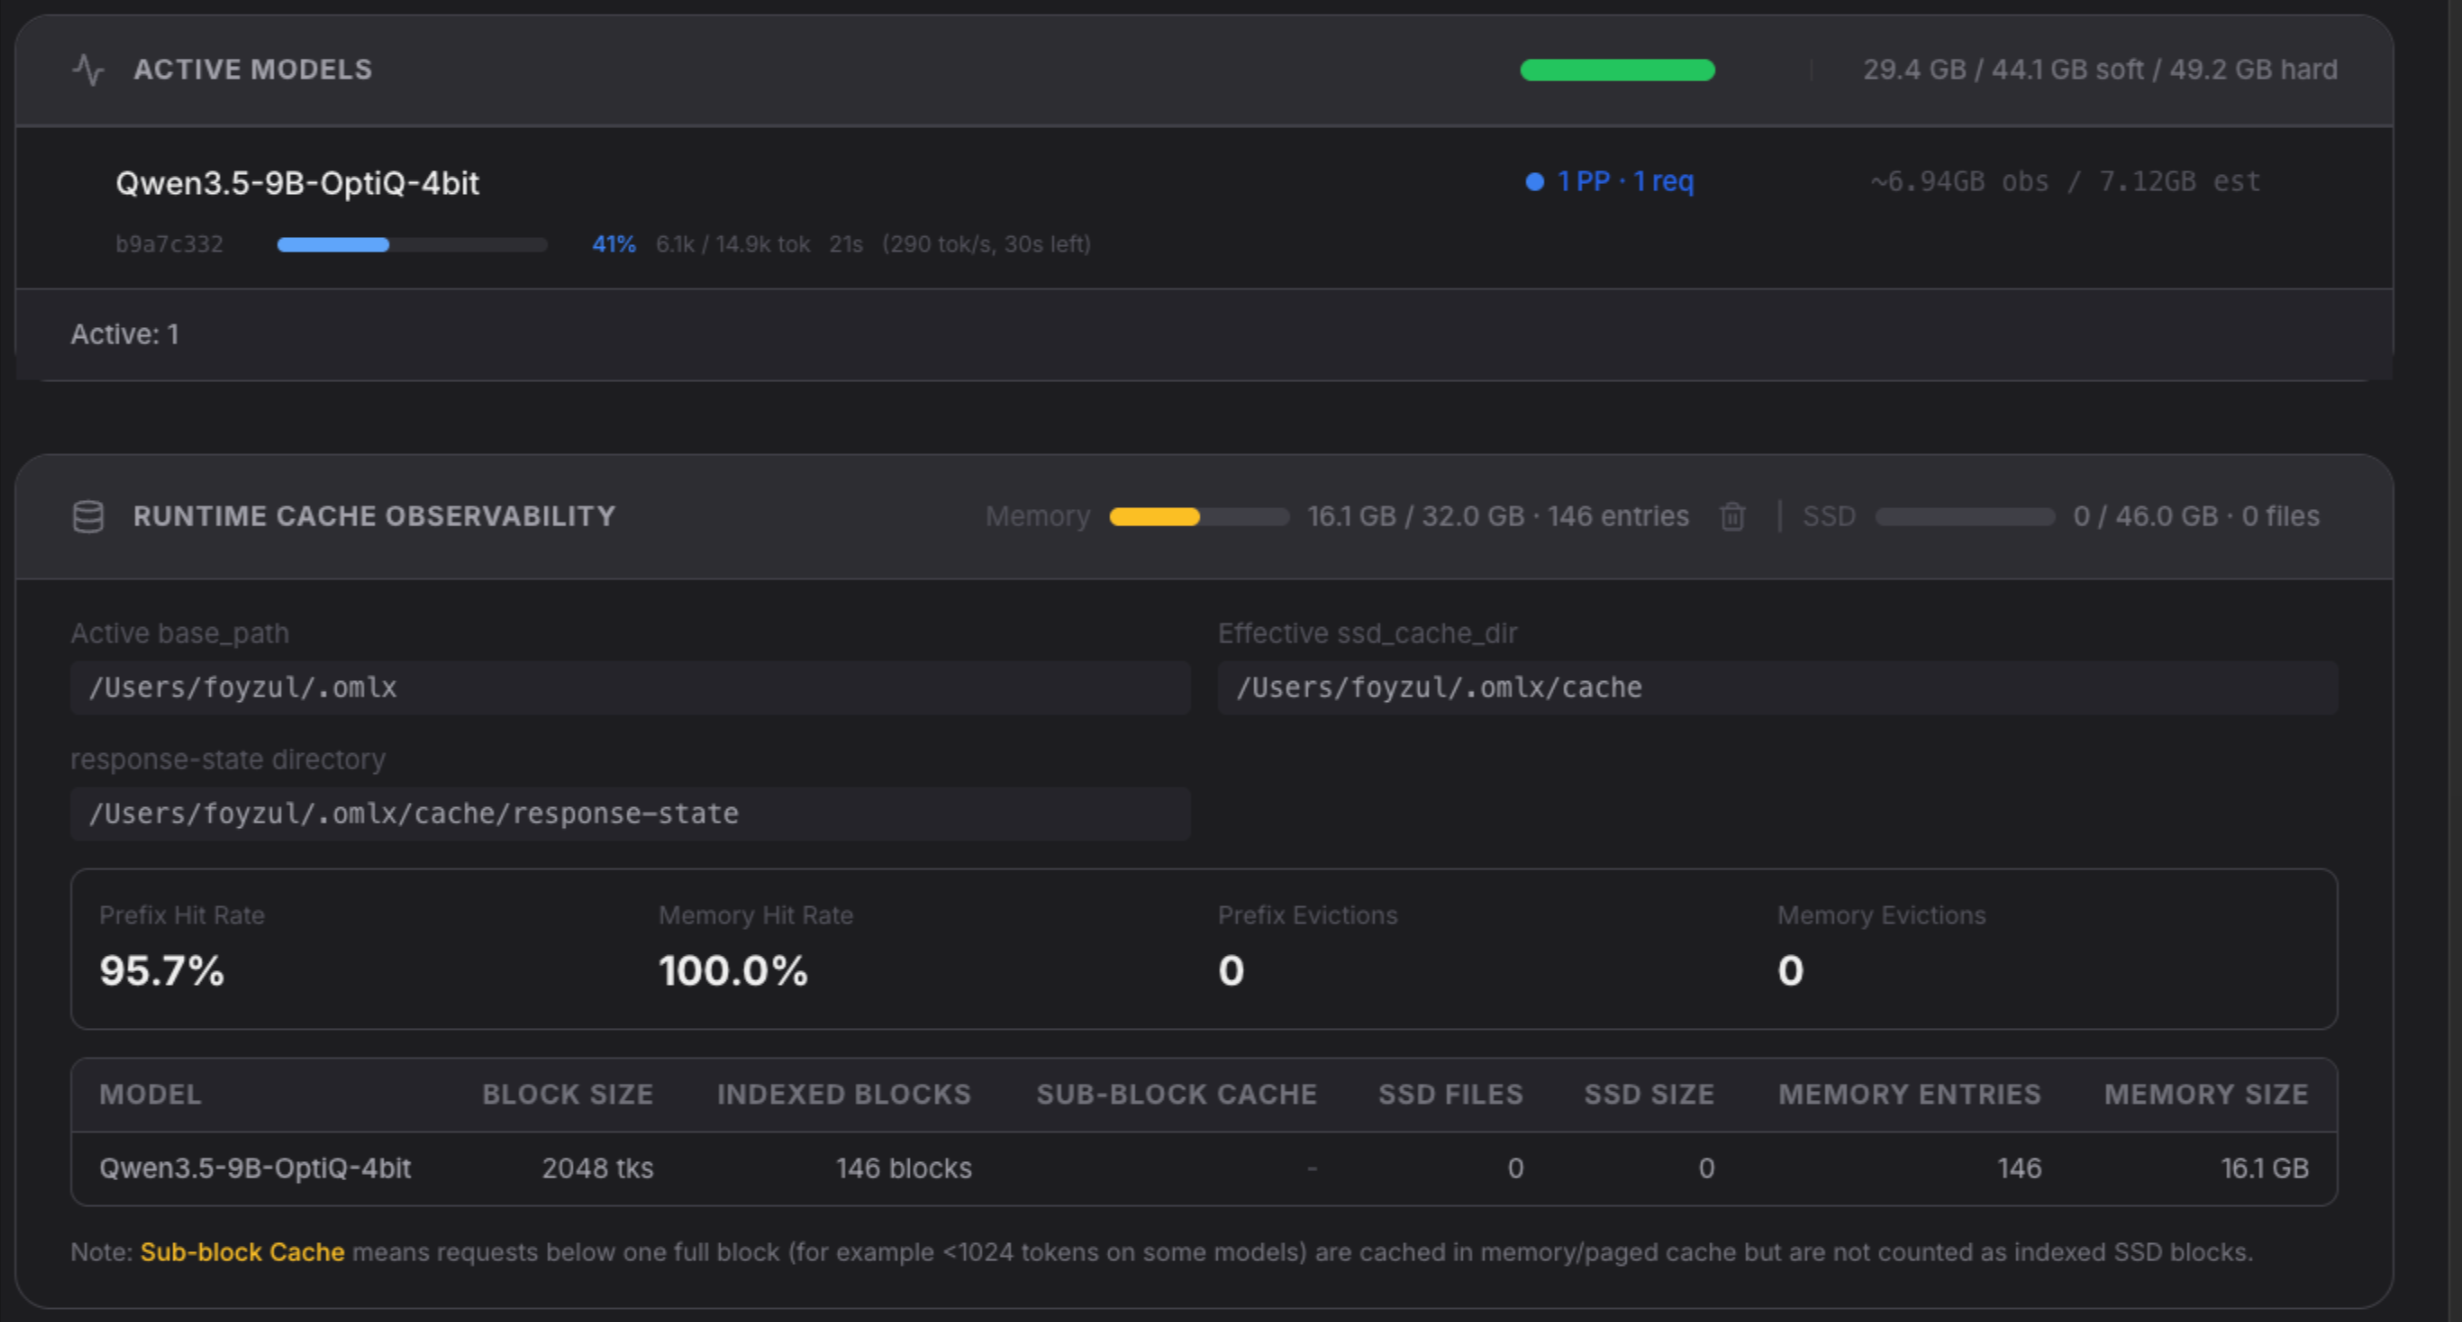Click Qwen3.5-9B-OptiQ-4bit in the cache table
This screenshot has width=2462, height=1322.
point(255,1168)
